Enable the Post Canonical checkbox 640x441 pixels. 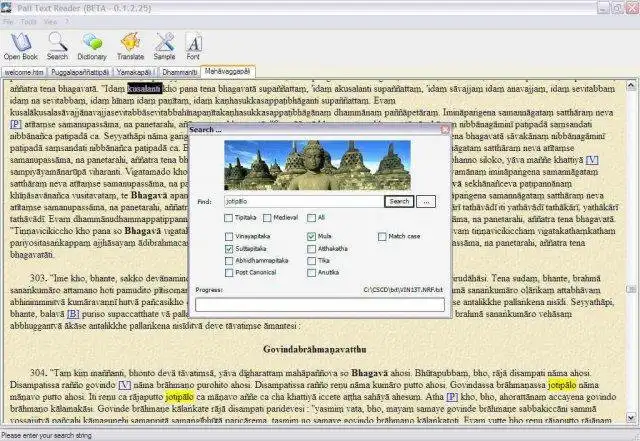tap(229, 272)
